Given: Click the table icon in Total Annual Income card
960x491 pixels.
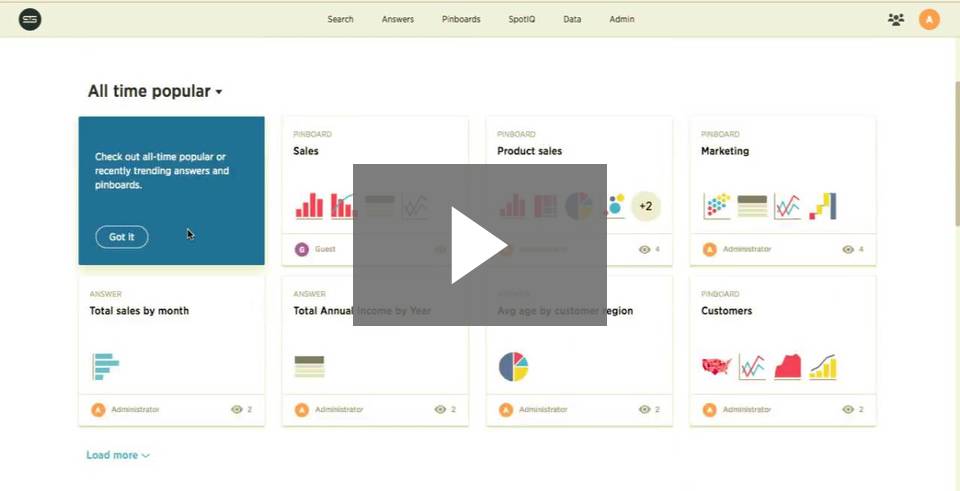Looking at the screenshot, I should tap(309, 367).
